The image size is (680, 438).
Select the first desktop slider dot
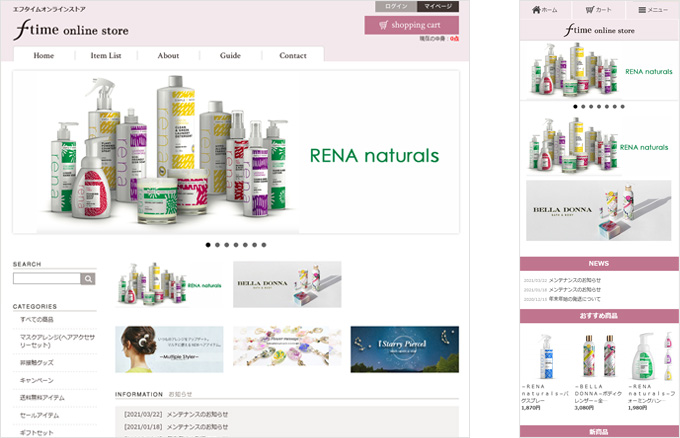(208, 245)
